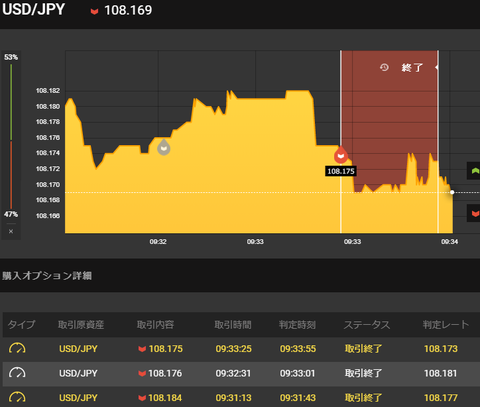Image resolution: width=480 pixels, height=407 pixels.
Task: Click the 47% sentiment indicator
Action: coord(11,214)
